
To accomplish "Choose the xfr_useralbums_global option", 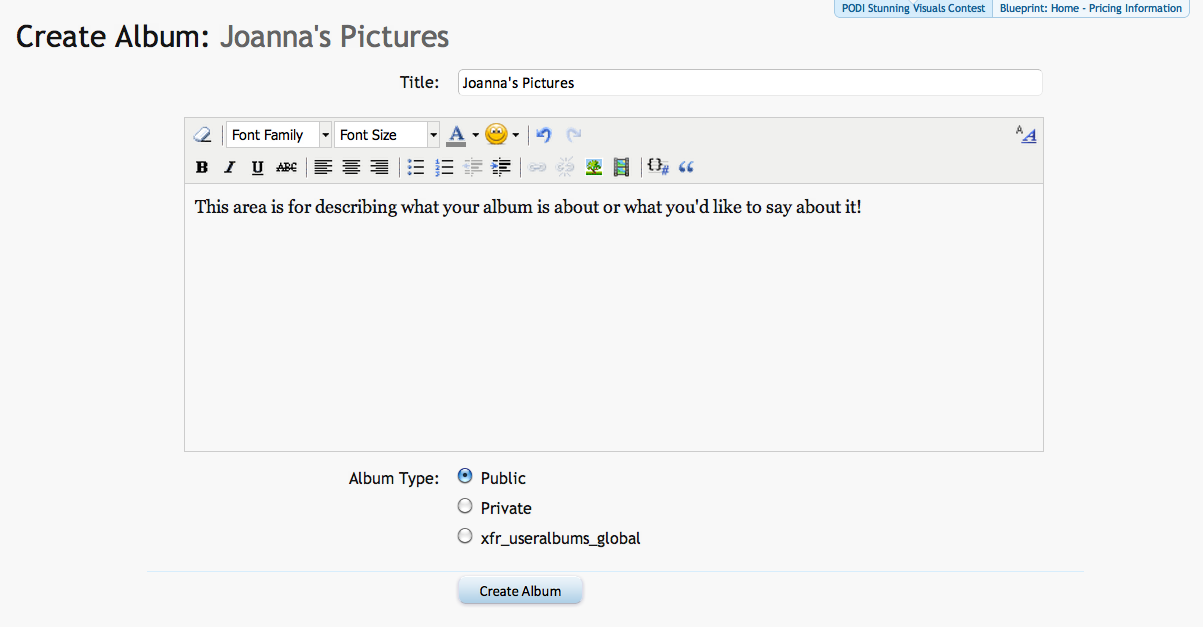I will [x=465, y=537].
